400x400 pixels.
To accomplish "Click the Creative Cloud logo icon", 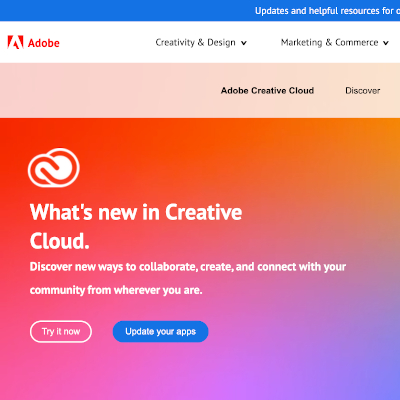I will coord(54,168).
